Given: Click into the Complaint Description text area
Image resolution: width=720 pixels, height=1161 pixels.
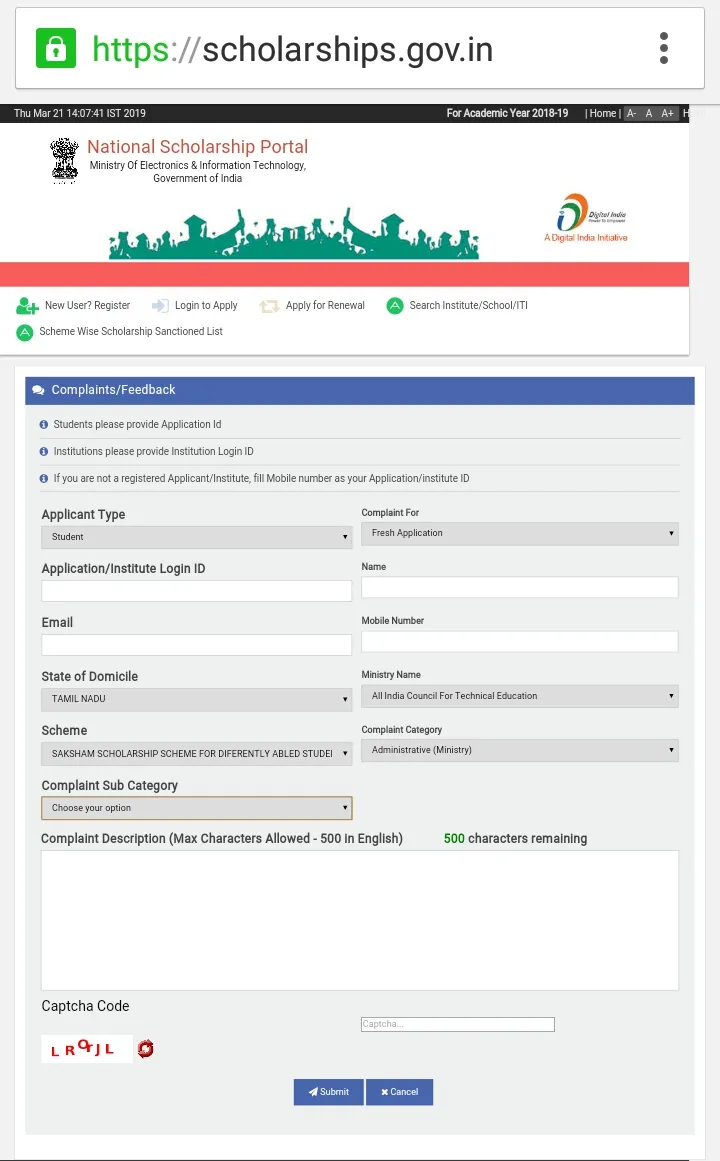Looking at the screenshot, I should click(359, 920).
